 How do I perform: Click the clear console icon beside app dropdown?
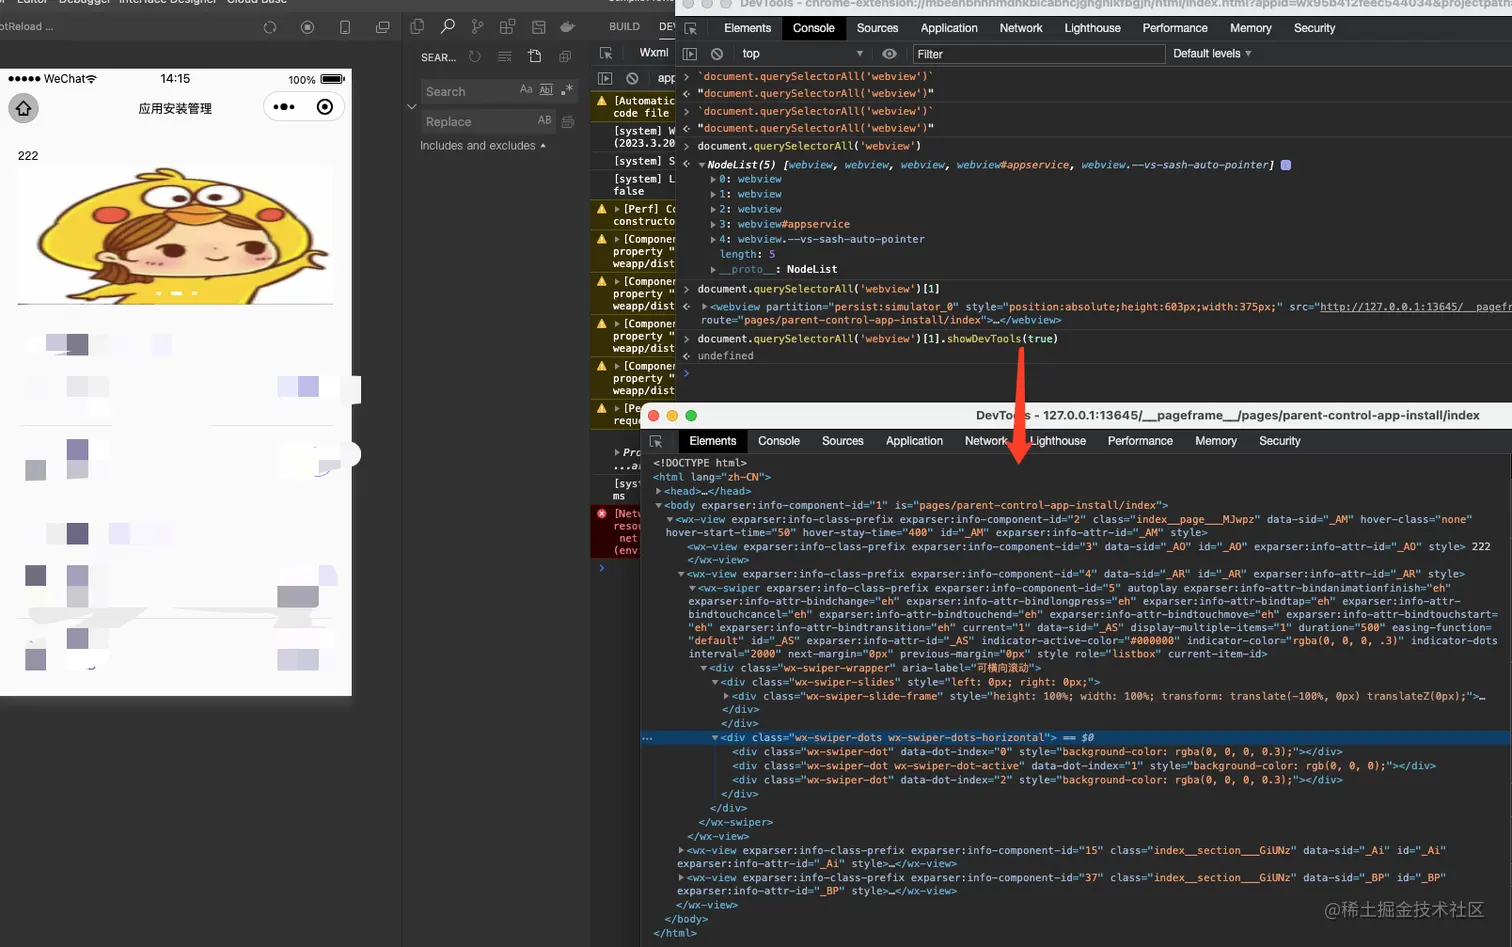click(x=632, y=78)
